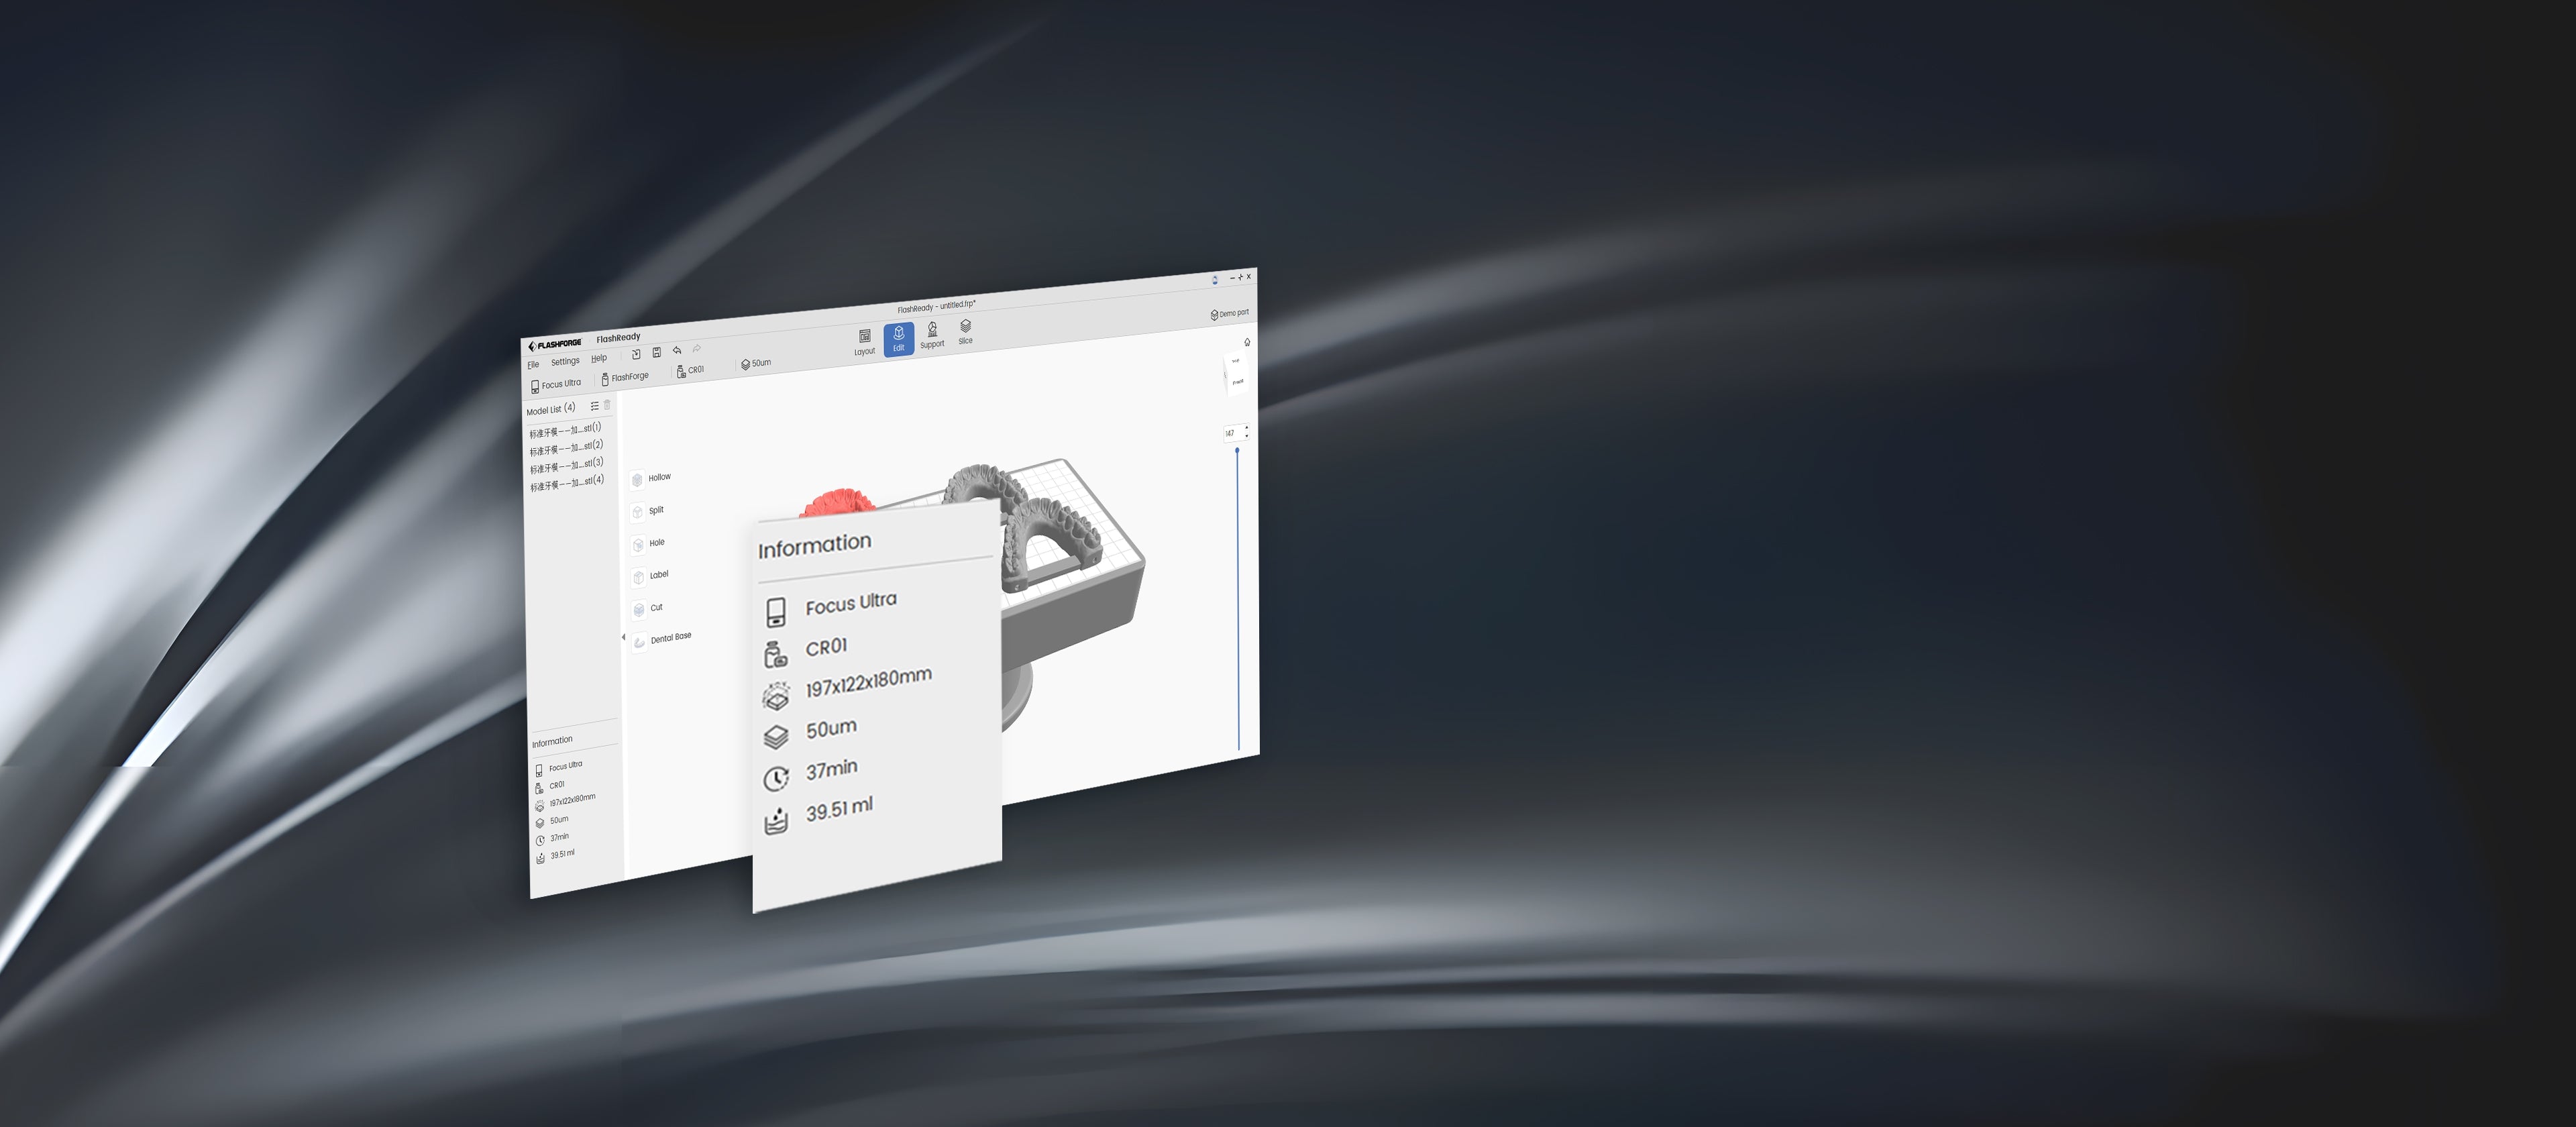This screenshot has height=1127, width=2576.
Task: Click the save file icon
Action: point(656,352)
